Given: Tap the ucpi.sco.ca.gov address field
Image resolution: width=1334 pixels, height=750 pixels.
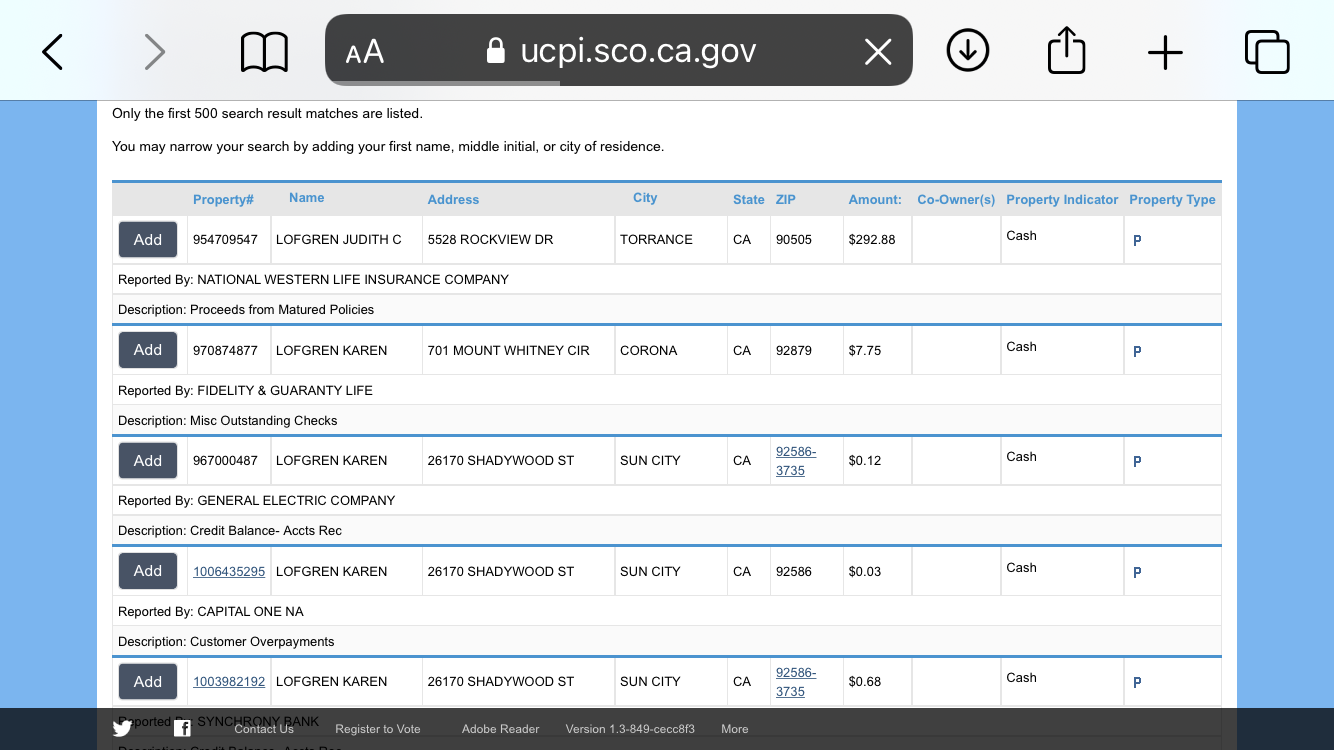Looking at the screenshot, I should click(619, 50).
